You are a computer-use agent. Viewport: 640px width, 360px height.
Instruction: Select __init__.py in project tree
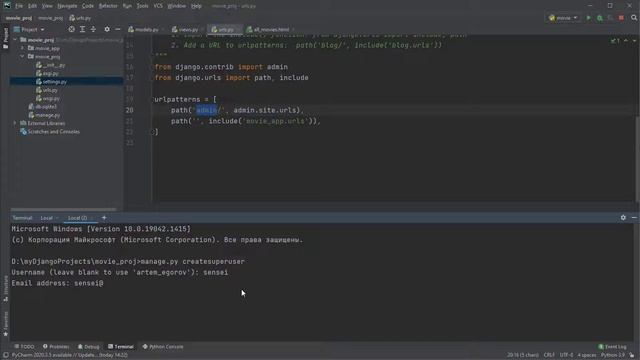click(x=51, y=65)
